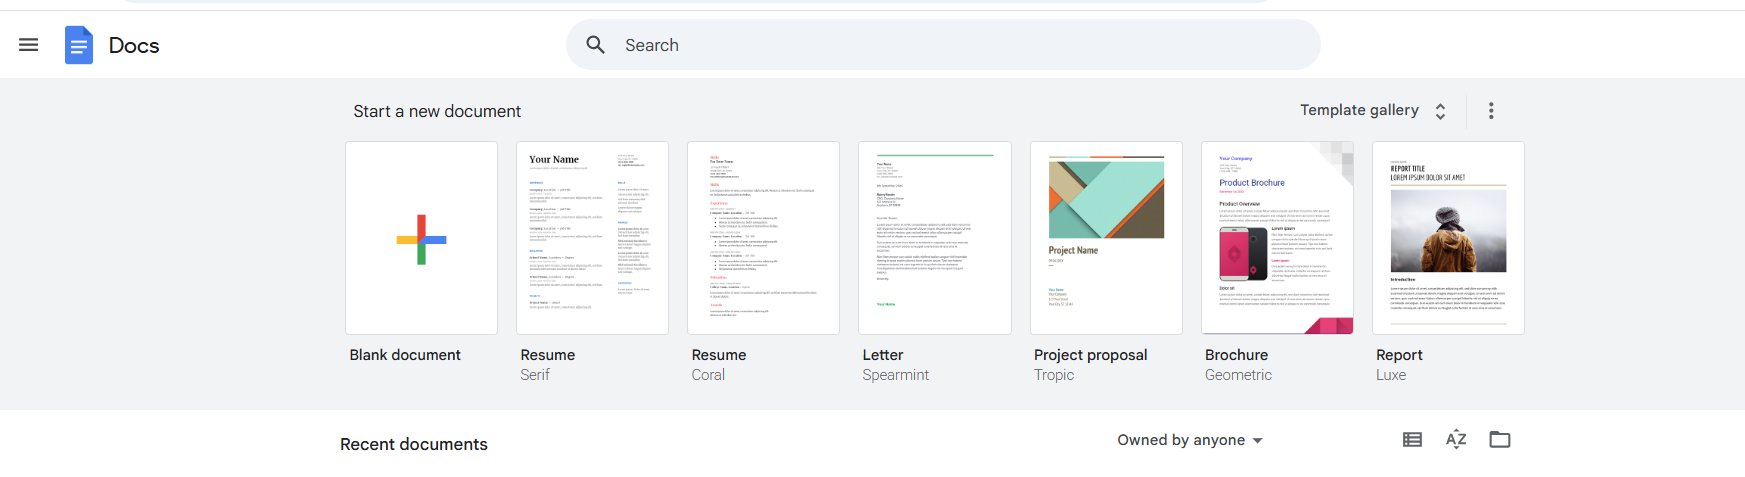Open the file picker folder icon
Image resolution: width=1745 pixels, height=477 pixels.
1500,439
